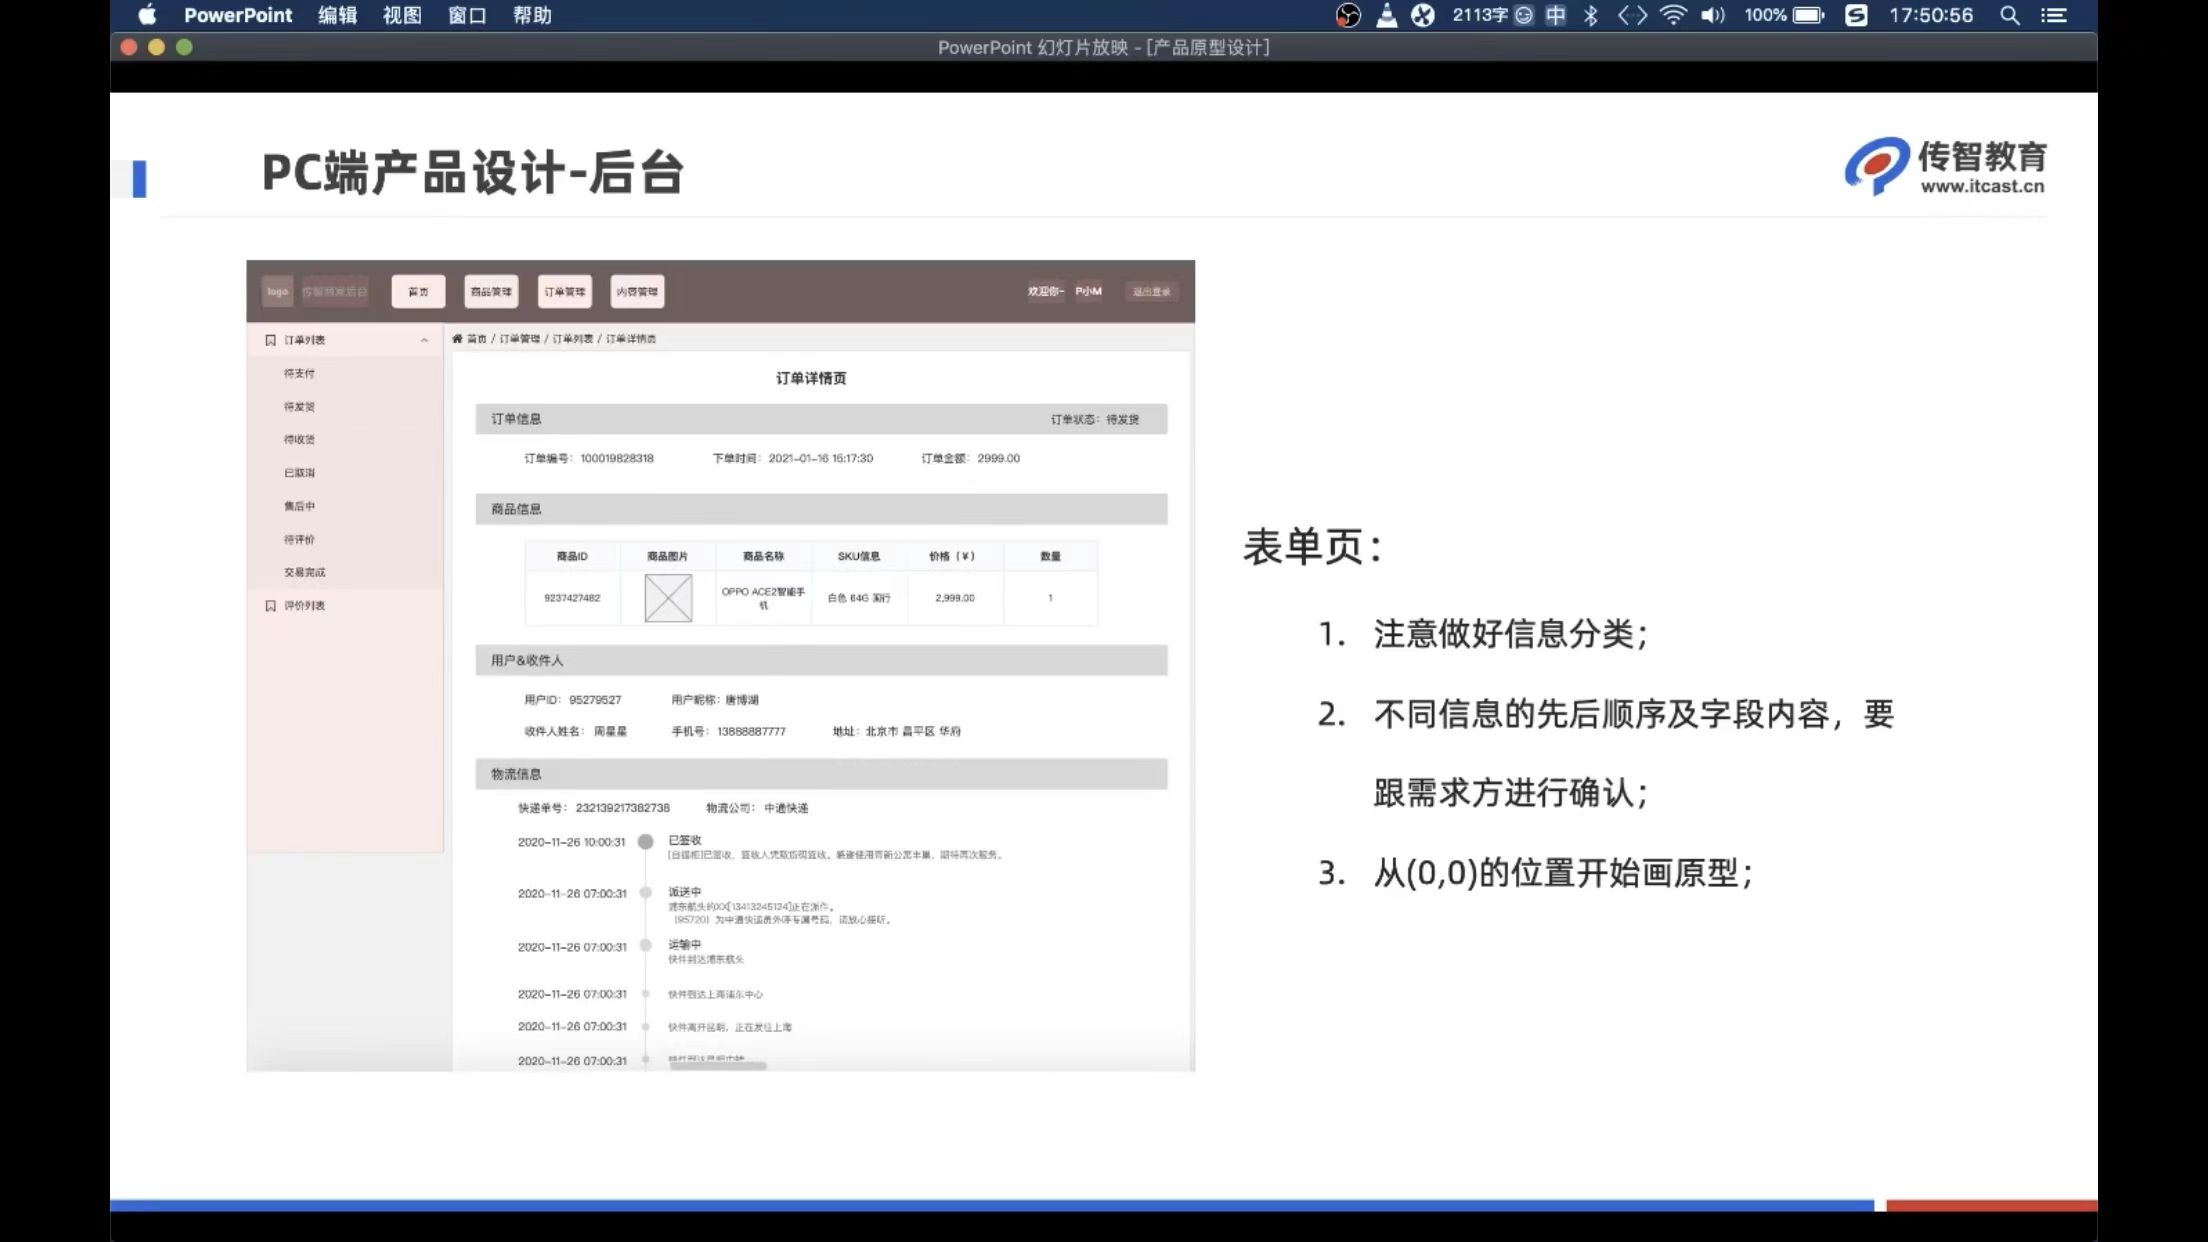Screen dimensions: 2208x1242
Task: Expand the 评价列表 sidebar item
Action: [x=304, y=606]
